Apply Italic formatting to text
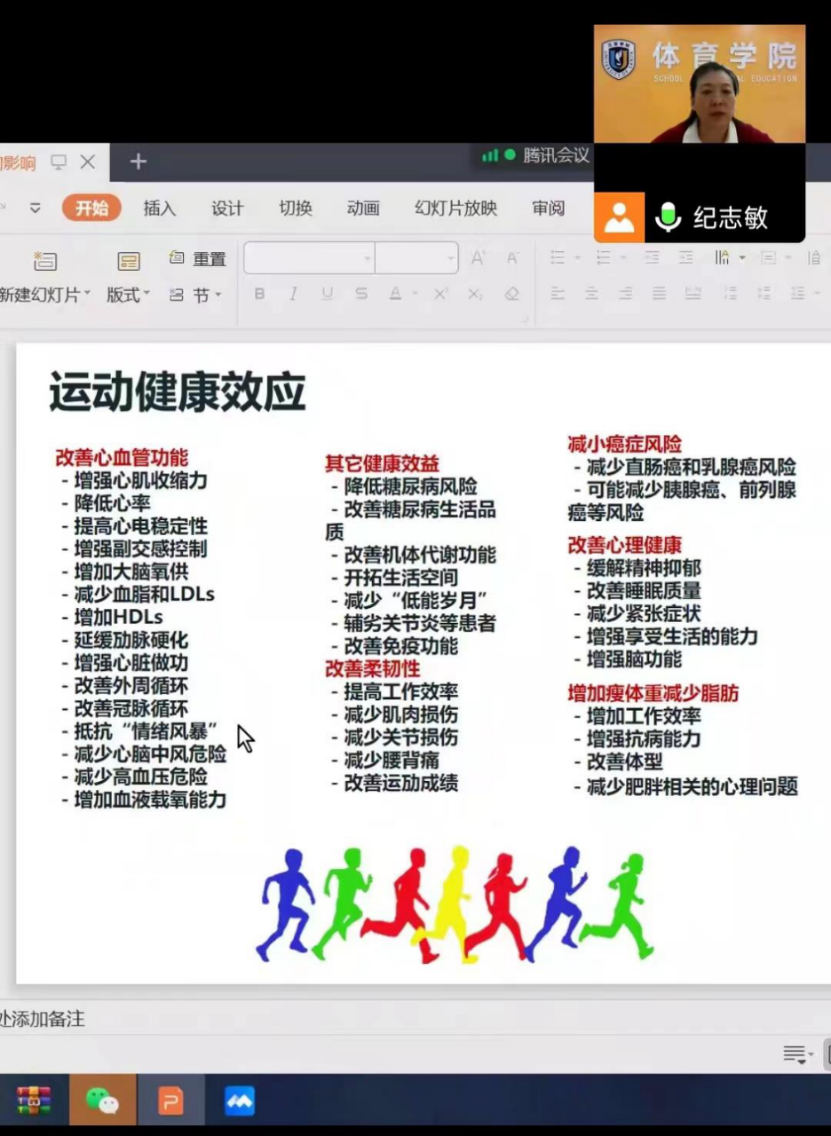 (294, 292)
